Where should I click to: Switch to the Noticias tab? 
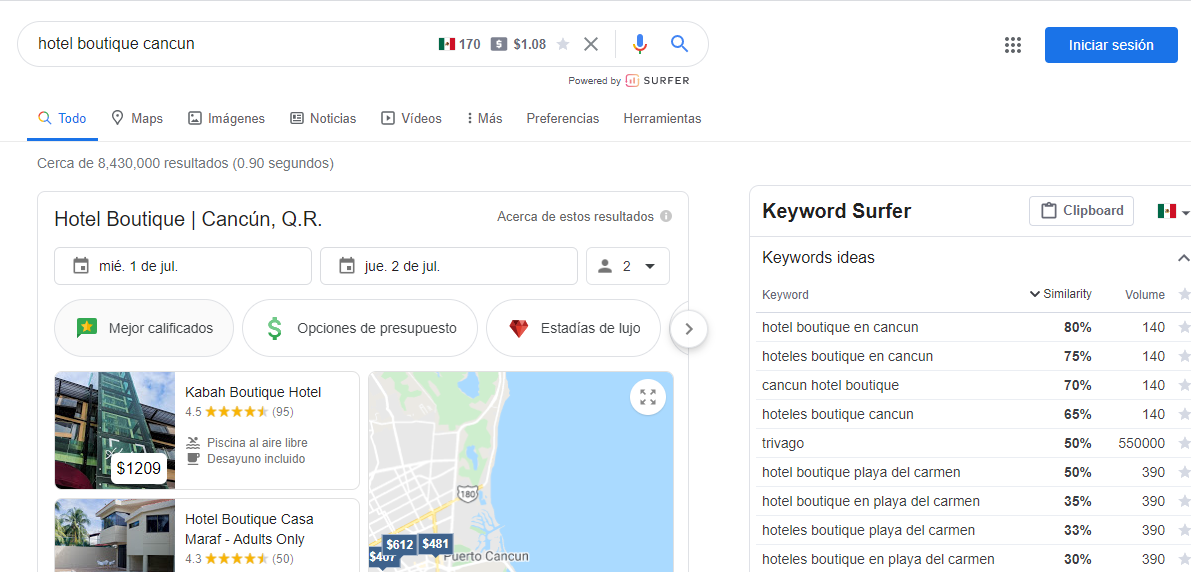point(323,119)
